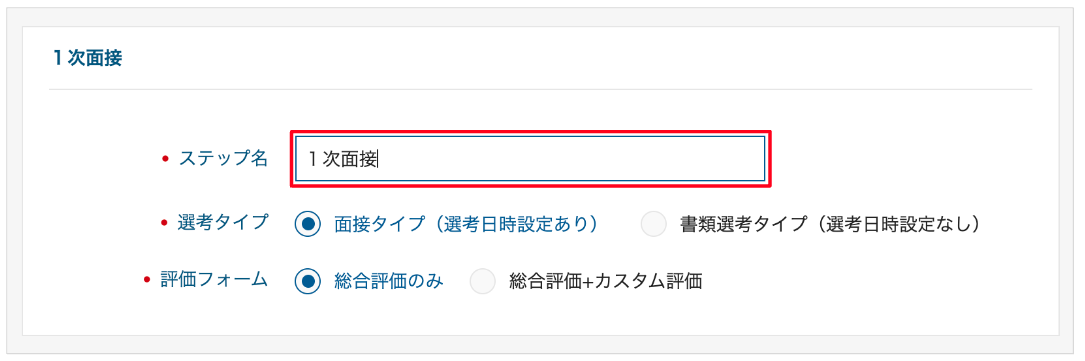The height and width of the screenshot is (361, 1085).
Task: Click the 評価フォーム field label
Action: pos(214,280)
